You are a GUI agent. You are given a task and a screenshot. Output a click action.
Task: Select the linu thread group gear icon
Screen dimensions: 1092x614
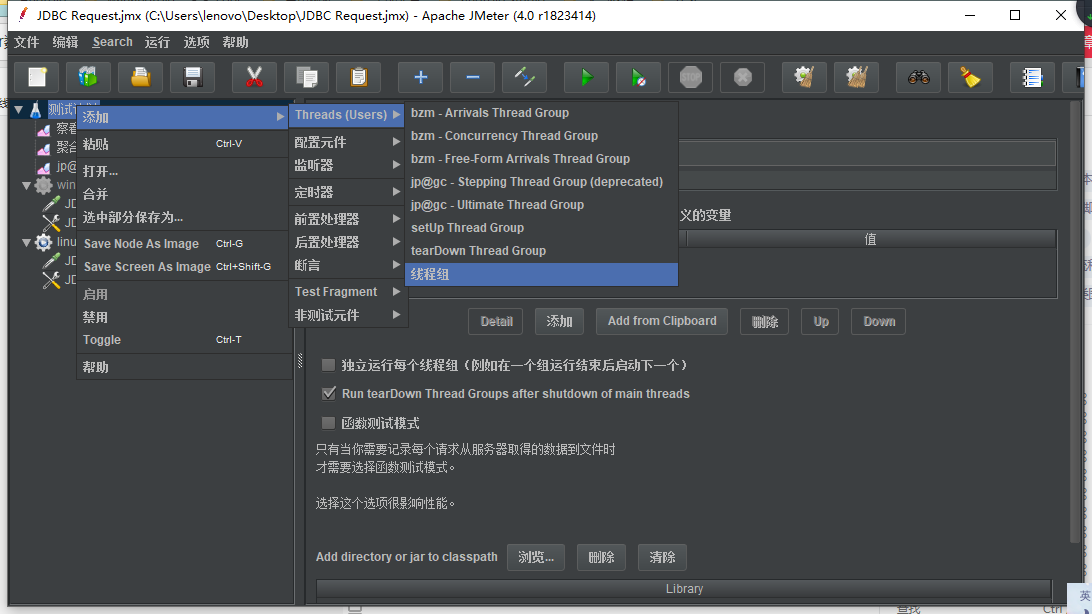pos(43,242)
